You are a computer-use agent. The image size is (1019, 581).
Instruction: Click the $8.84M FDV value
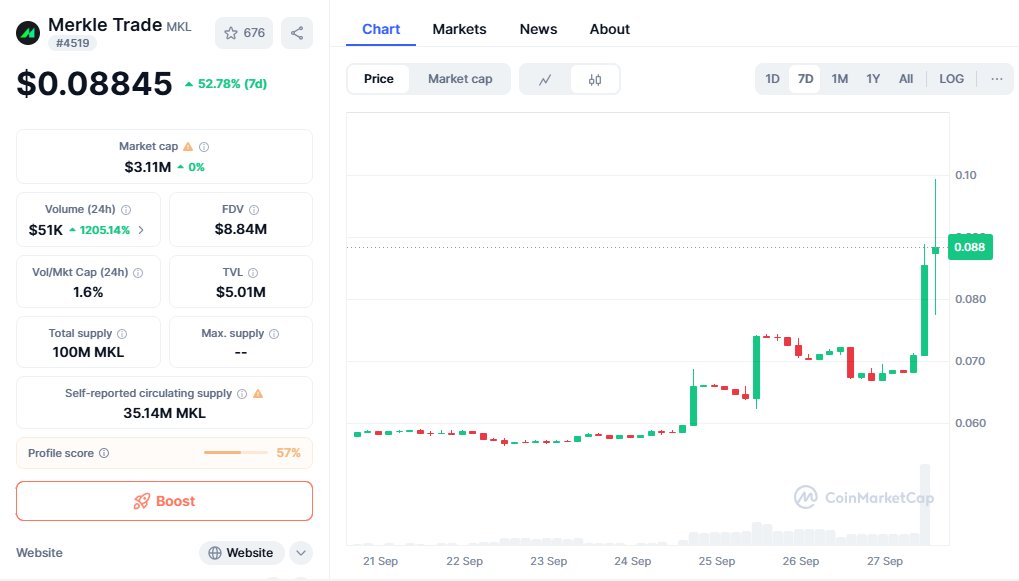coord(241,229)
